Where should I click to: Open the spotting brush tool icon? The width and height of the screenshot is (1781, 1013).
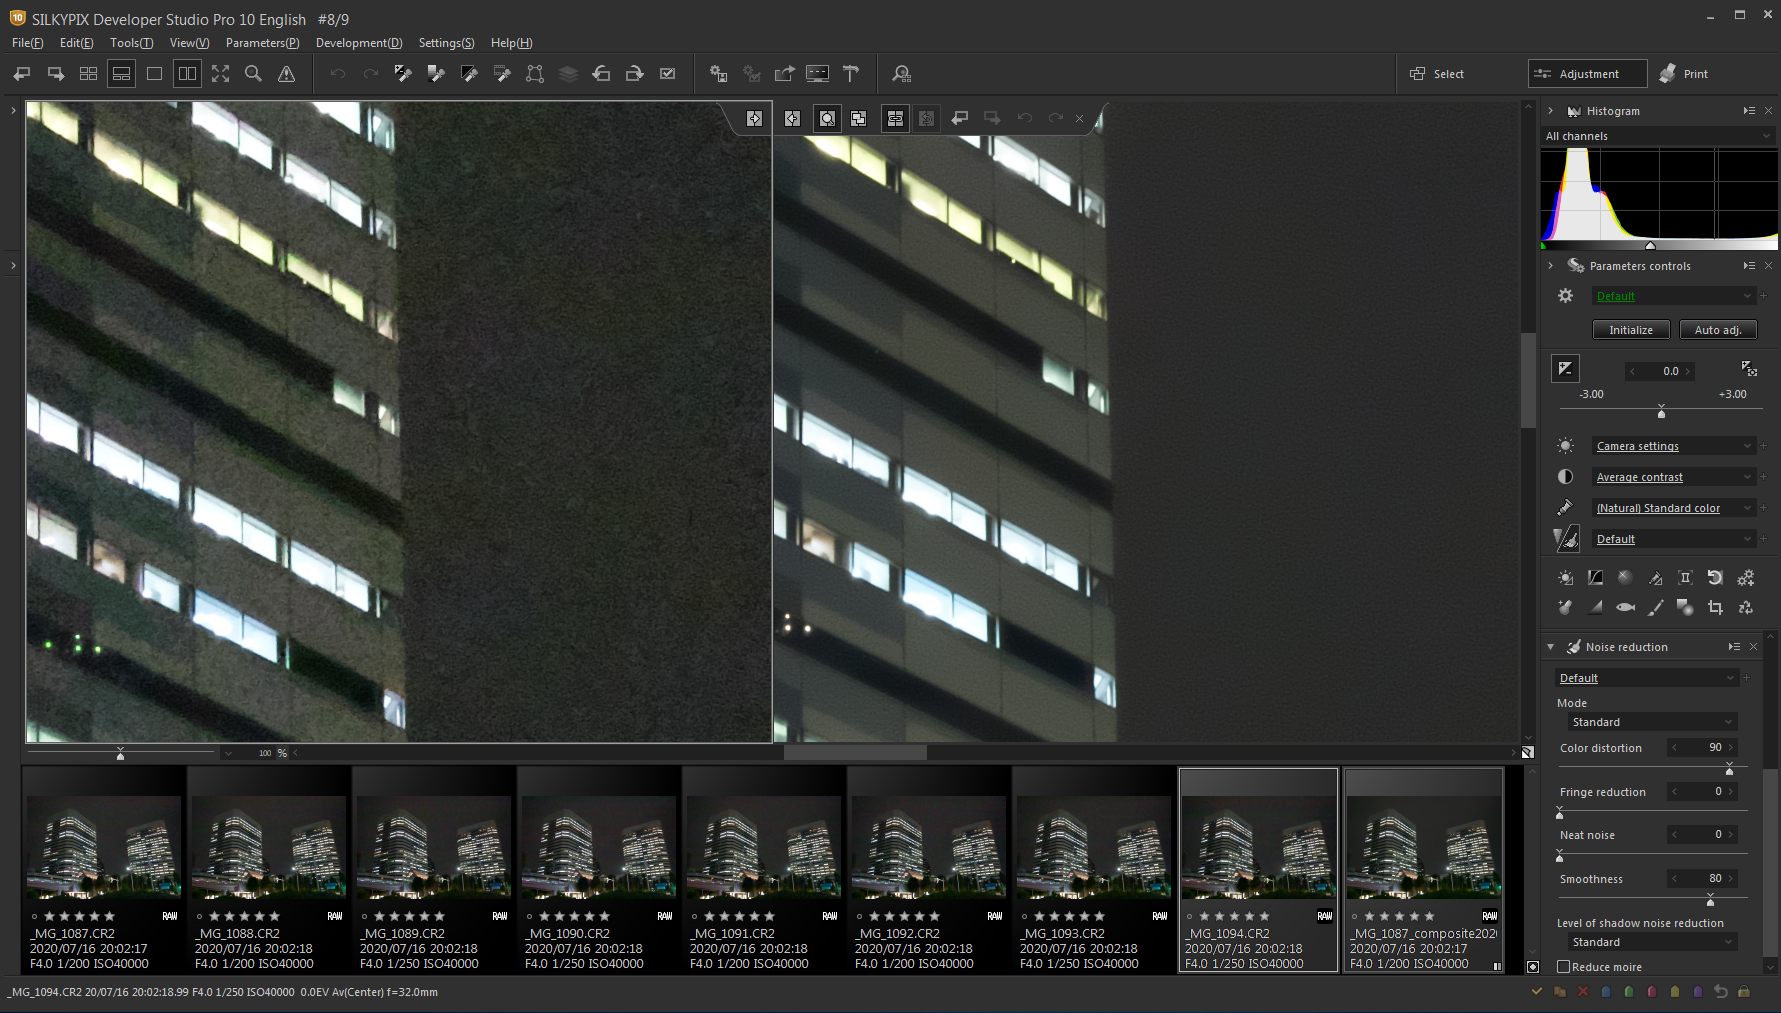1655,607
